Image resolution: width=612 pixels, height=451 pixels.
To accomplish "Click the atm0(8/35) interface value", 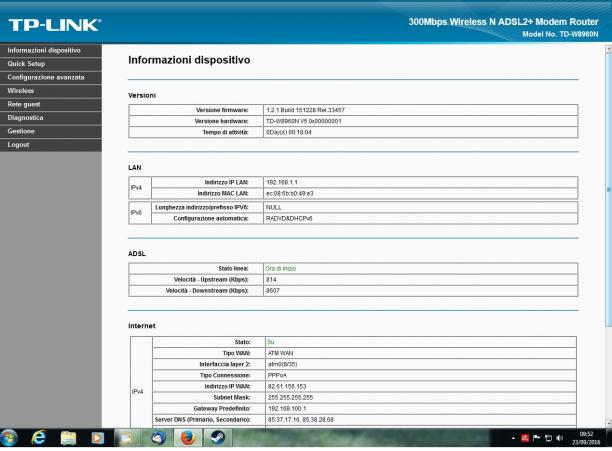I will 283,364.
